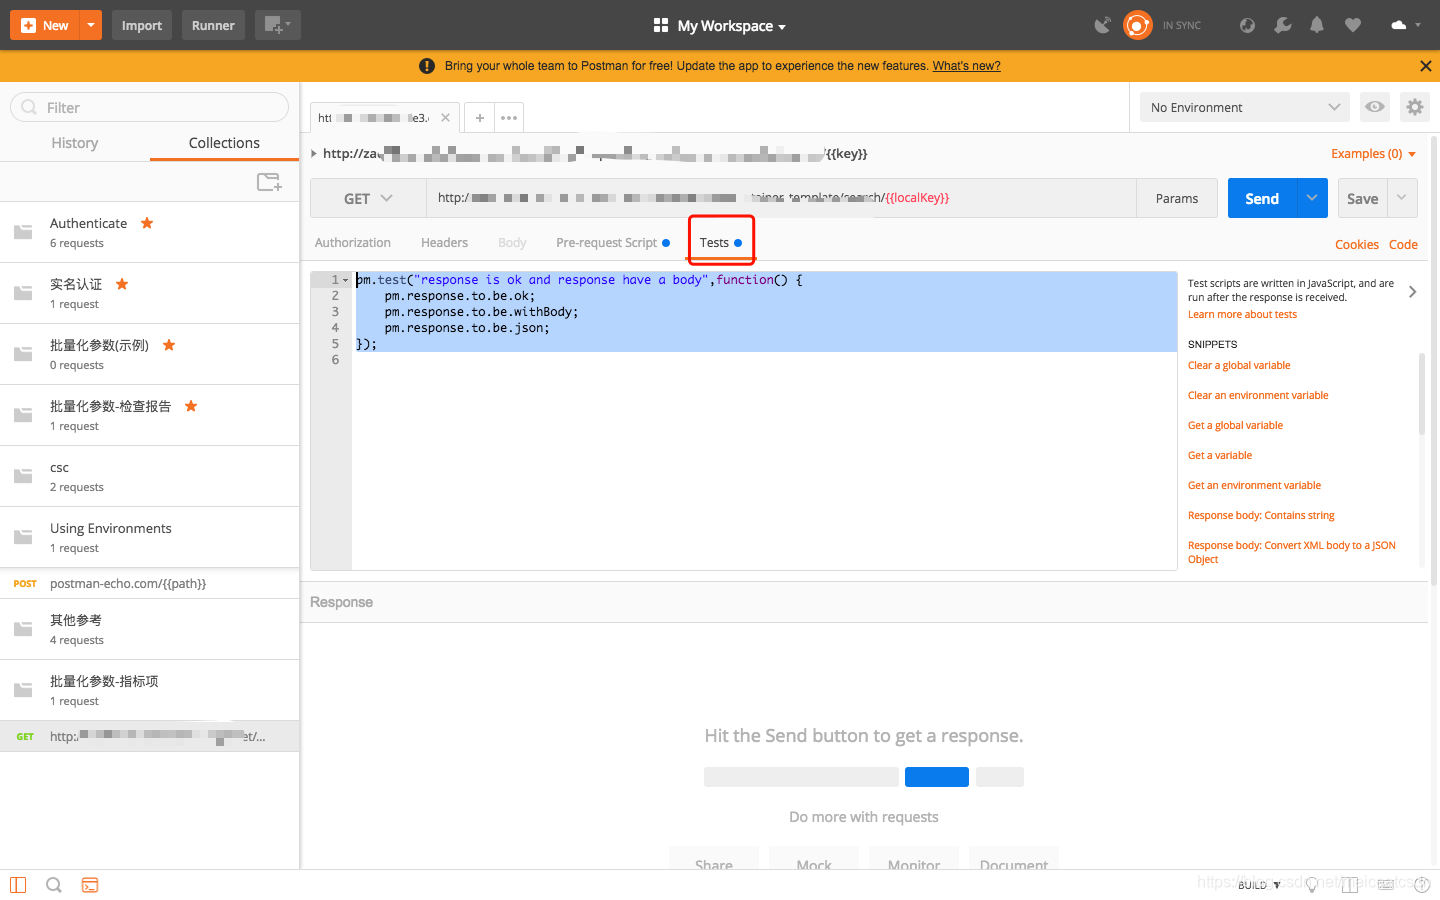Open the Pre-request Script tab
1440x900 pixels.
coord(613,243)
